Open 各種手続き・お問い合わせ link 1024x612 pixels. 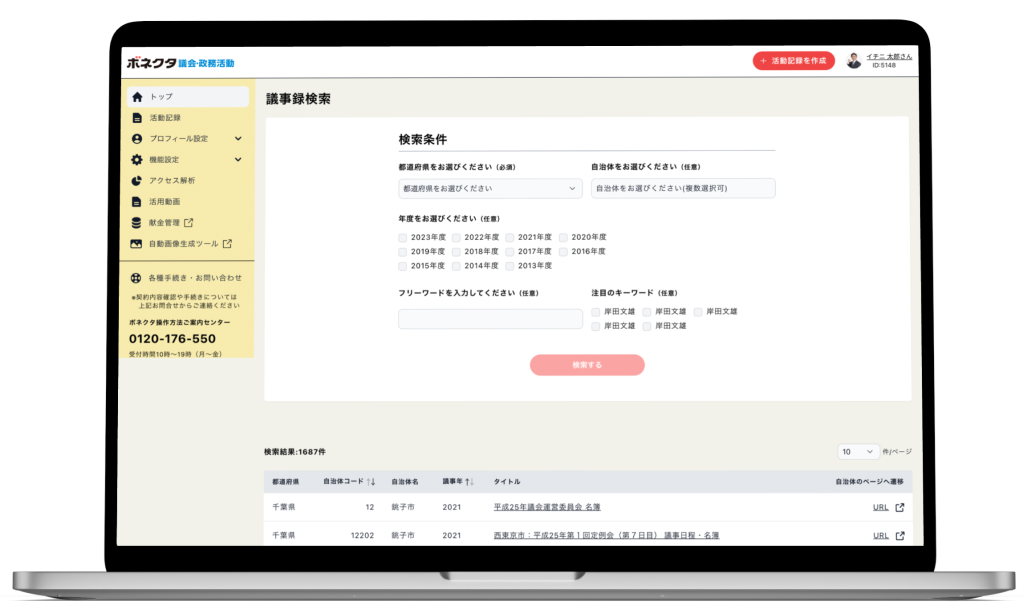coord(195,278)
